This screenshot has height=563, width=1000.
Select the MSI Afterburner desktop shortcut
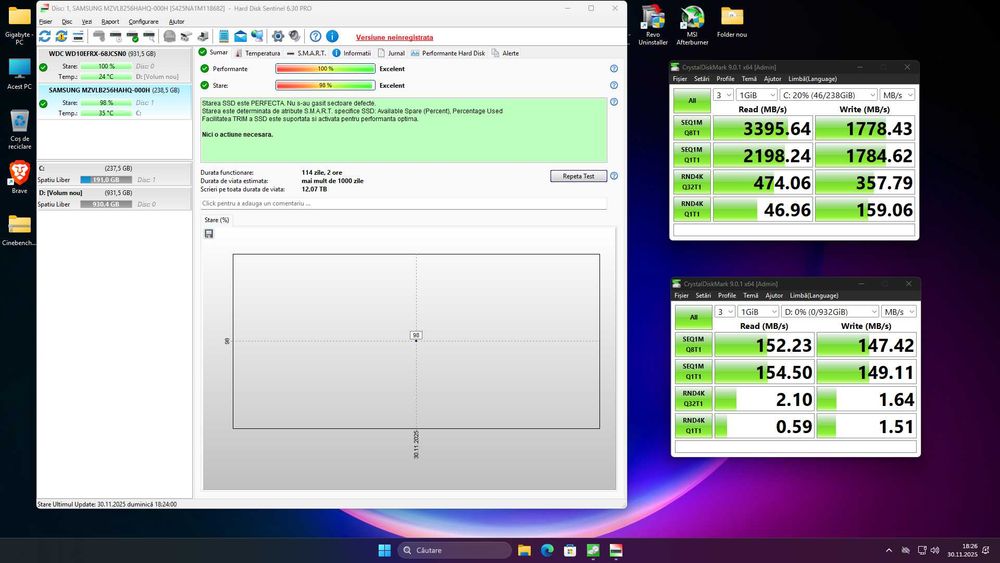692,24
